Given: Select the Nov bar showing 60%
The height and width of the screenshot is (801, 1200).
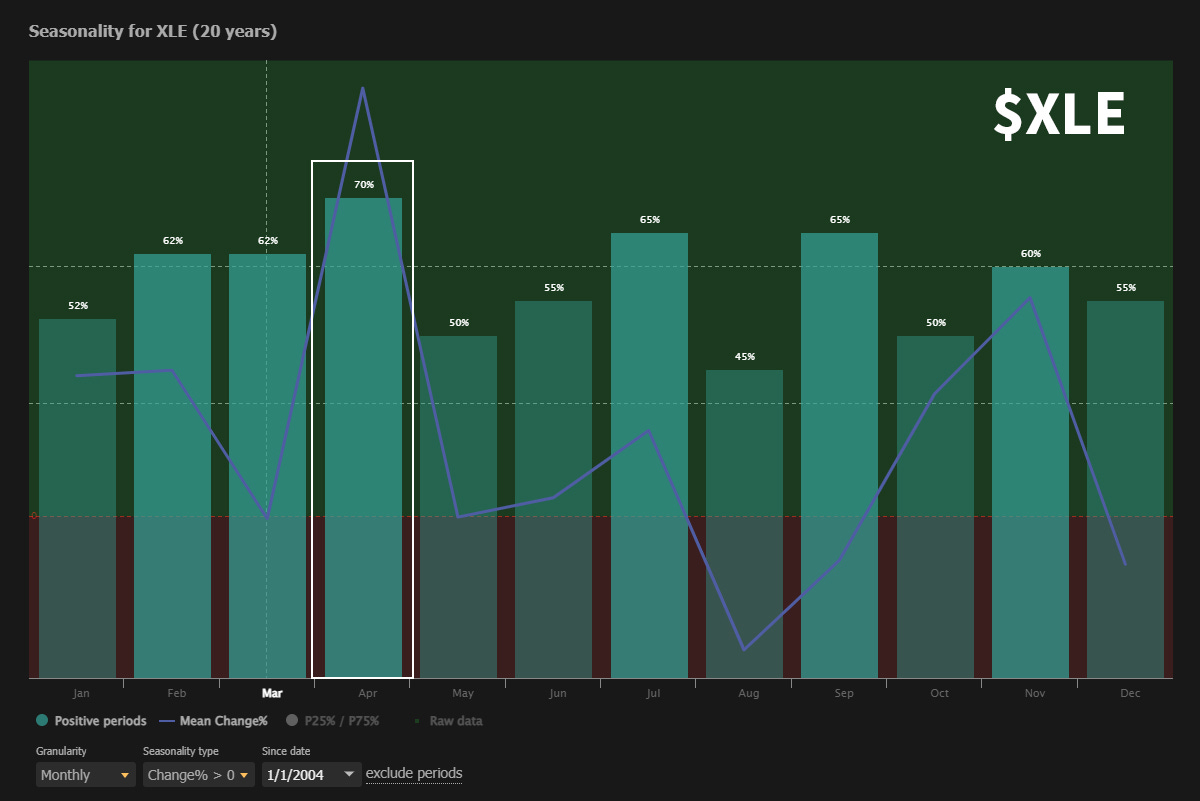Looking at the screenshot, I should pyautogui.click(x=1030, y=472).
